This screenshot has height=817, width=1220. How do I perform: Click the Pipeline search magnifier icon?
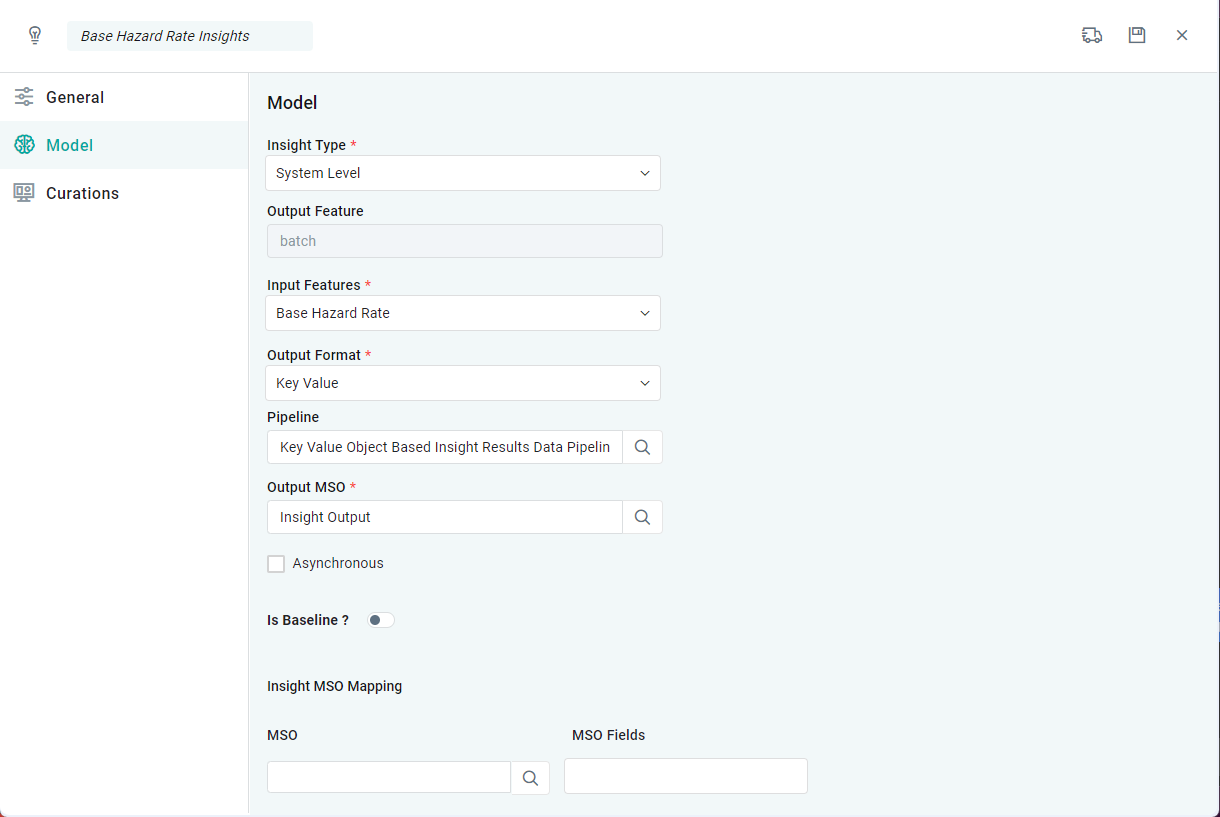642,447
